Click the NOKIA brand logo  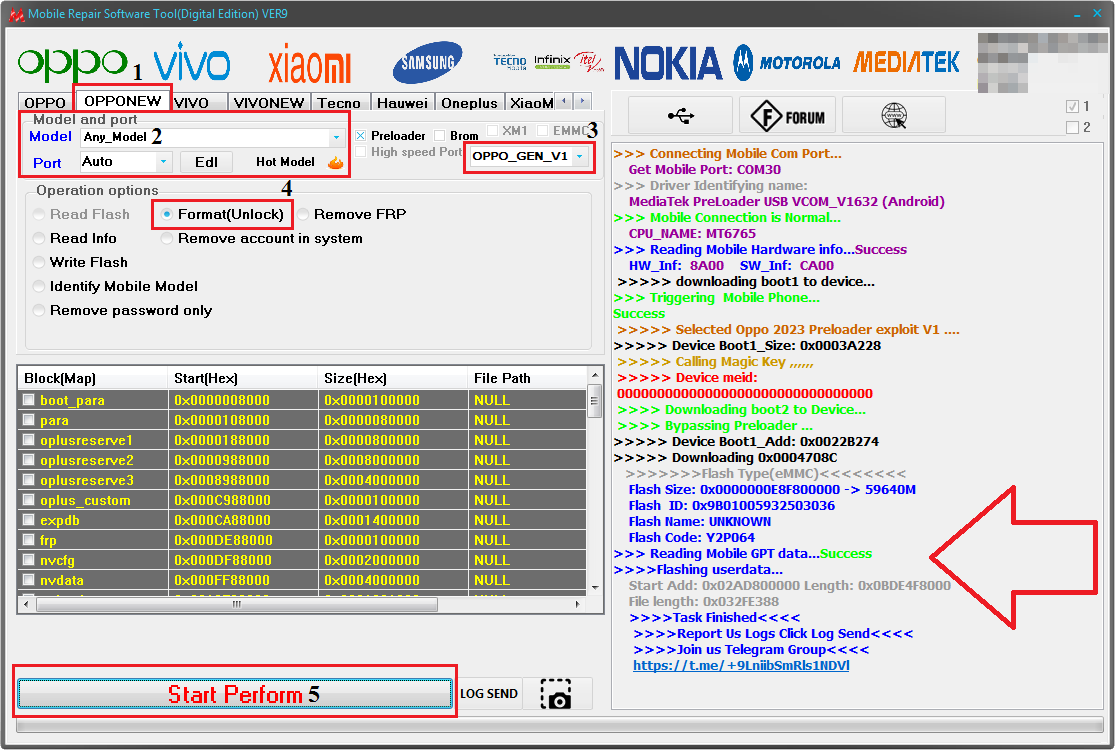point(668,63)
